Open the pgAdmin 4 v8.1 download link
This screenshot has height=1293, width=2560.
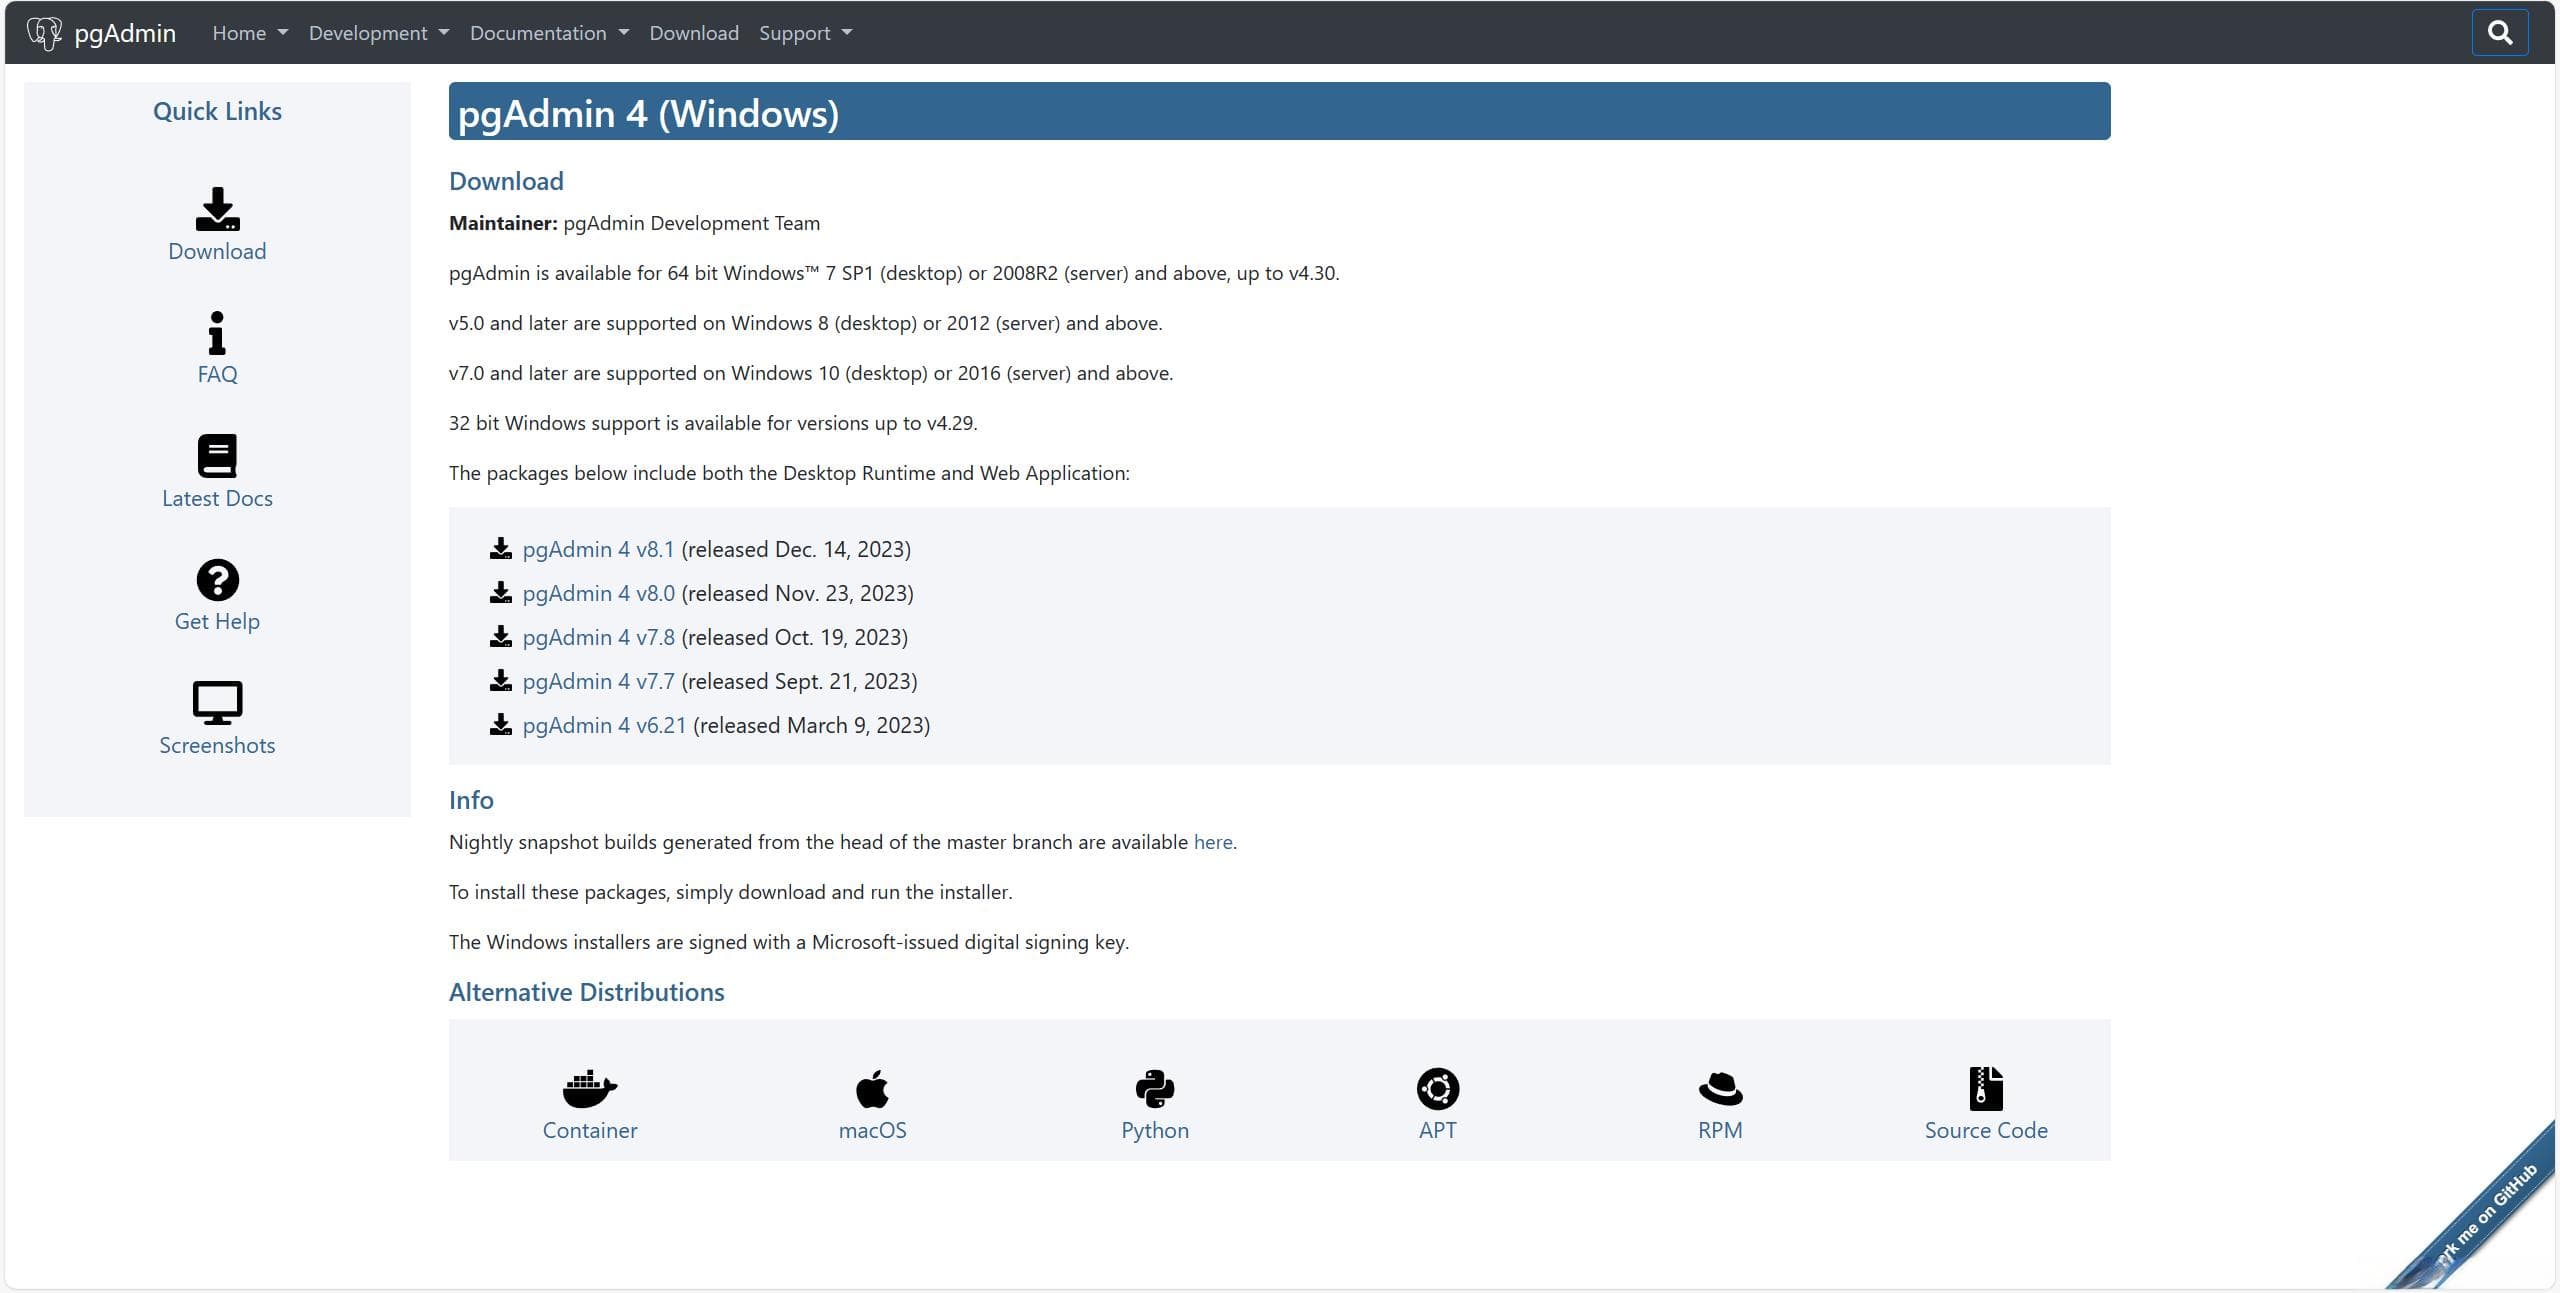point(598,549)
